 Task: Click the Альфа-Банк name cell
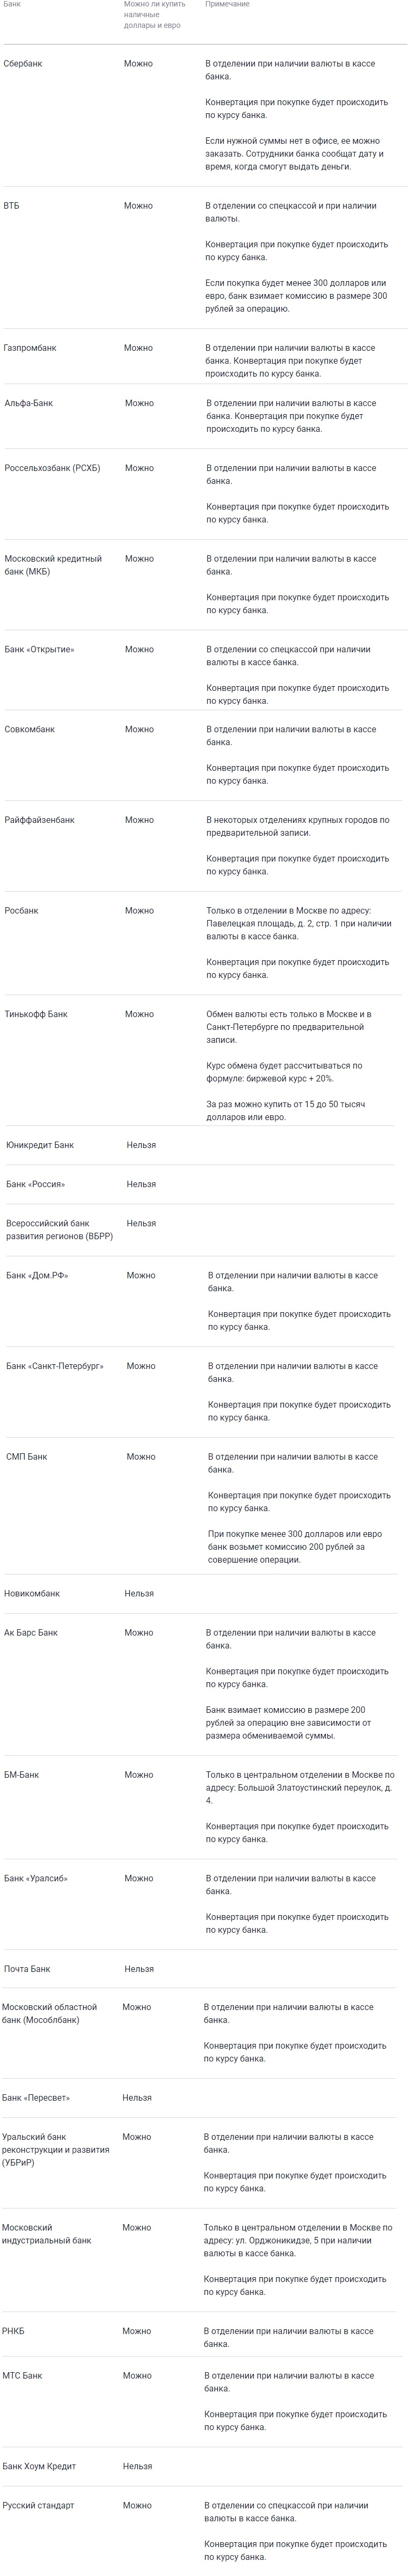point(29,403)
